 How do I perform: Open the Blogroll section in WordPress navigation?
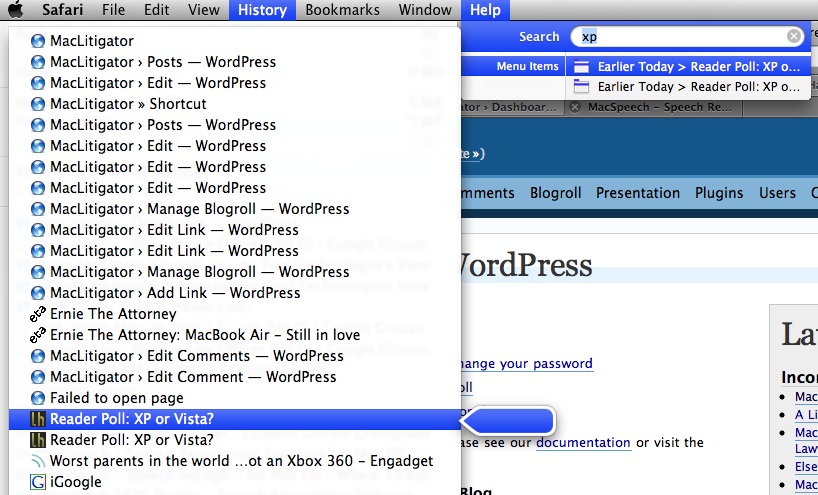556,193
